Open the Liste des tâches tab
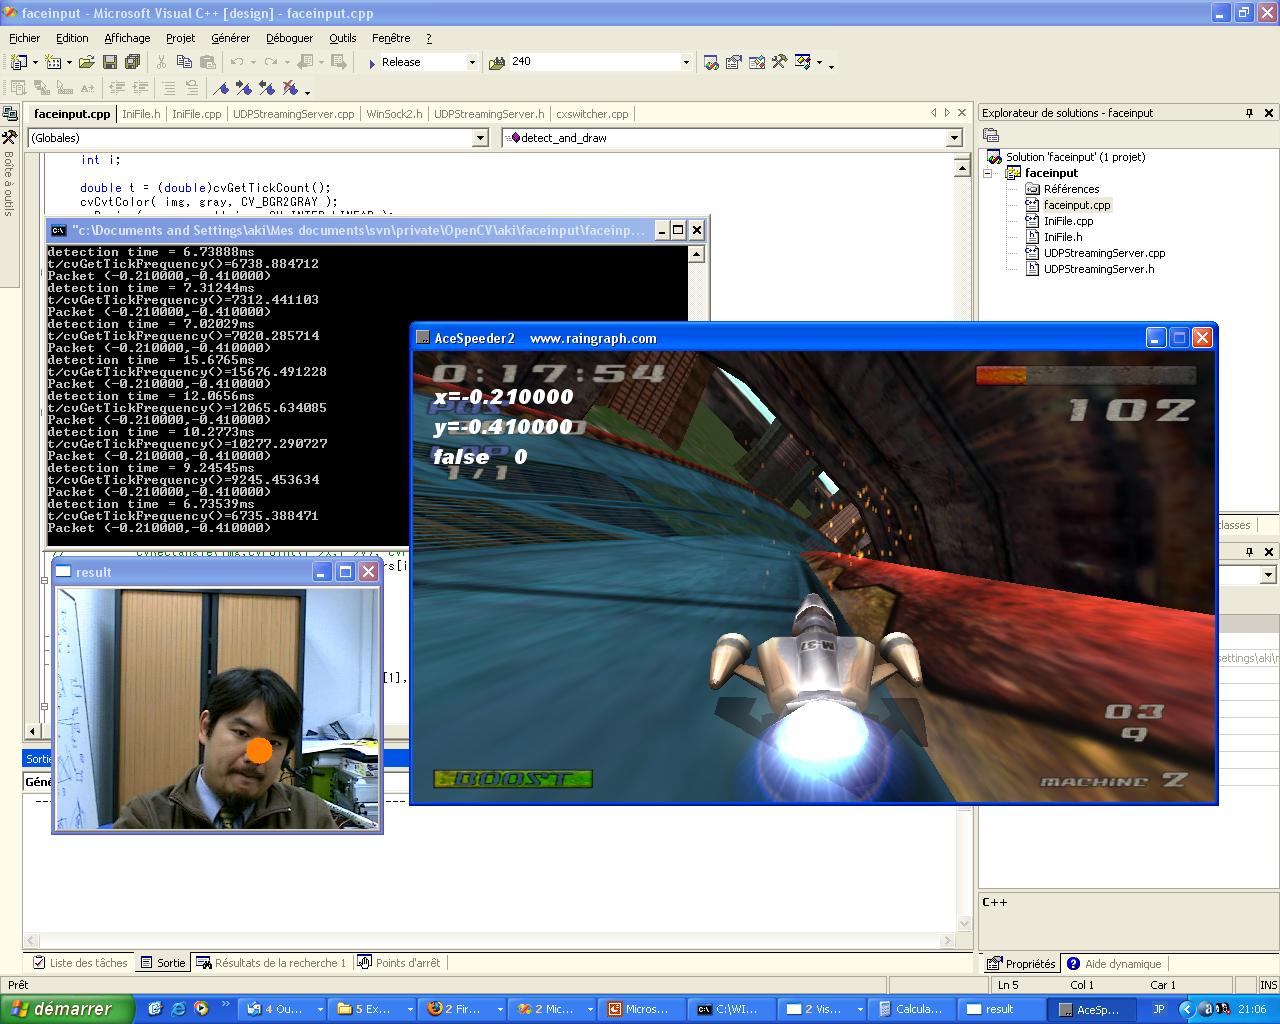This screenshot has width=1280, height=1024. 80,963
